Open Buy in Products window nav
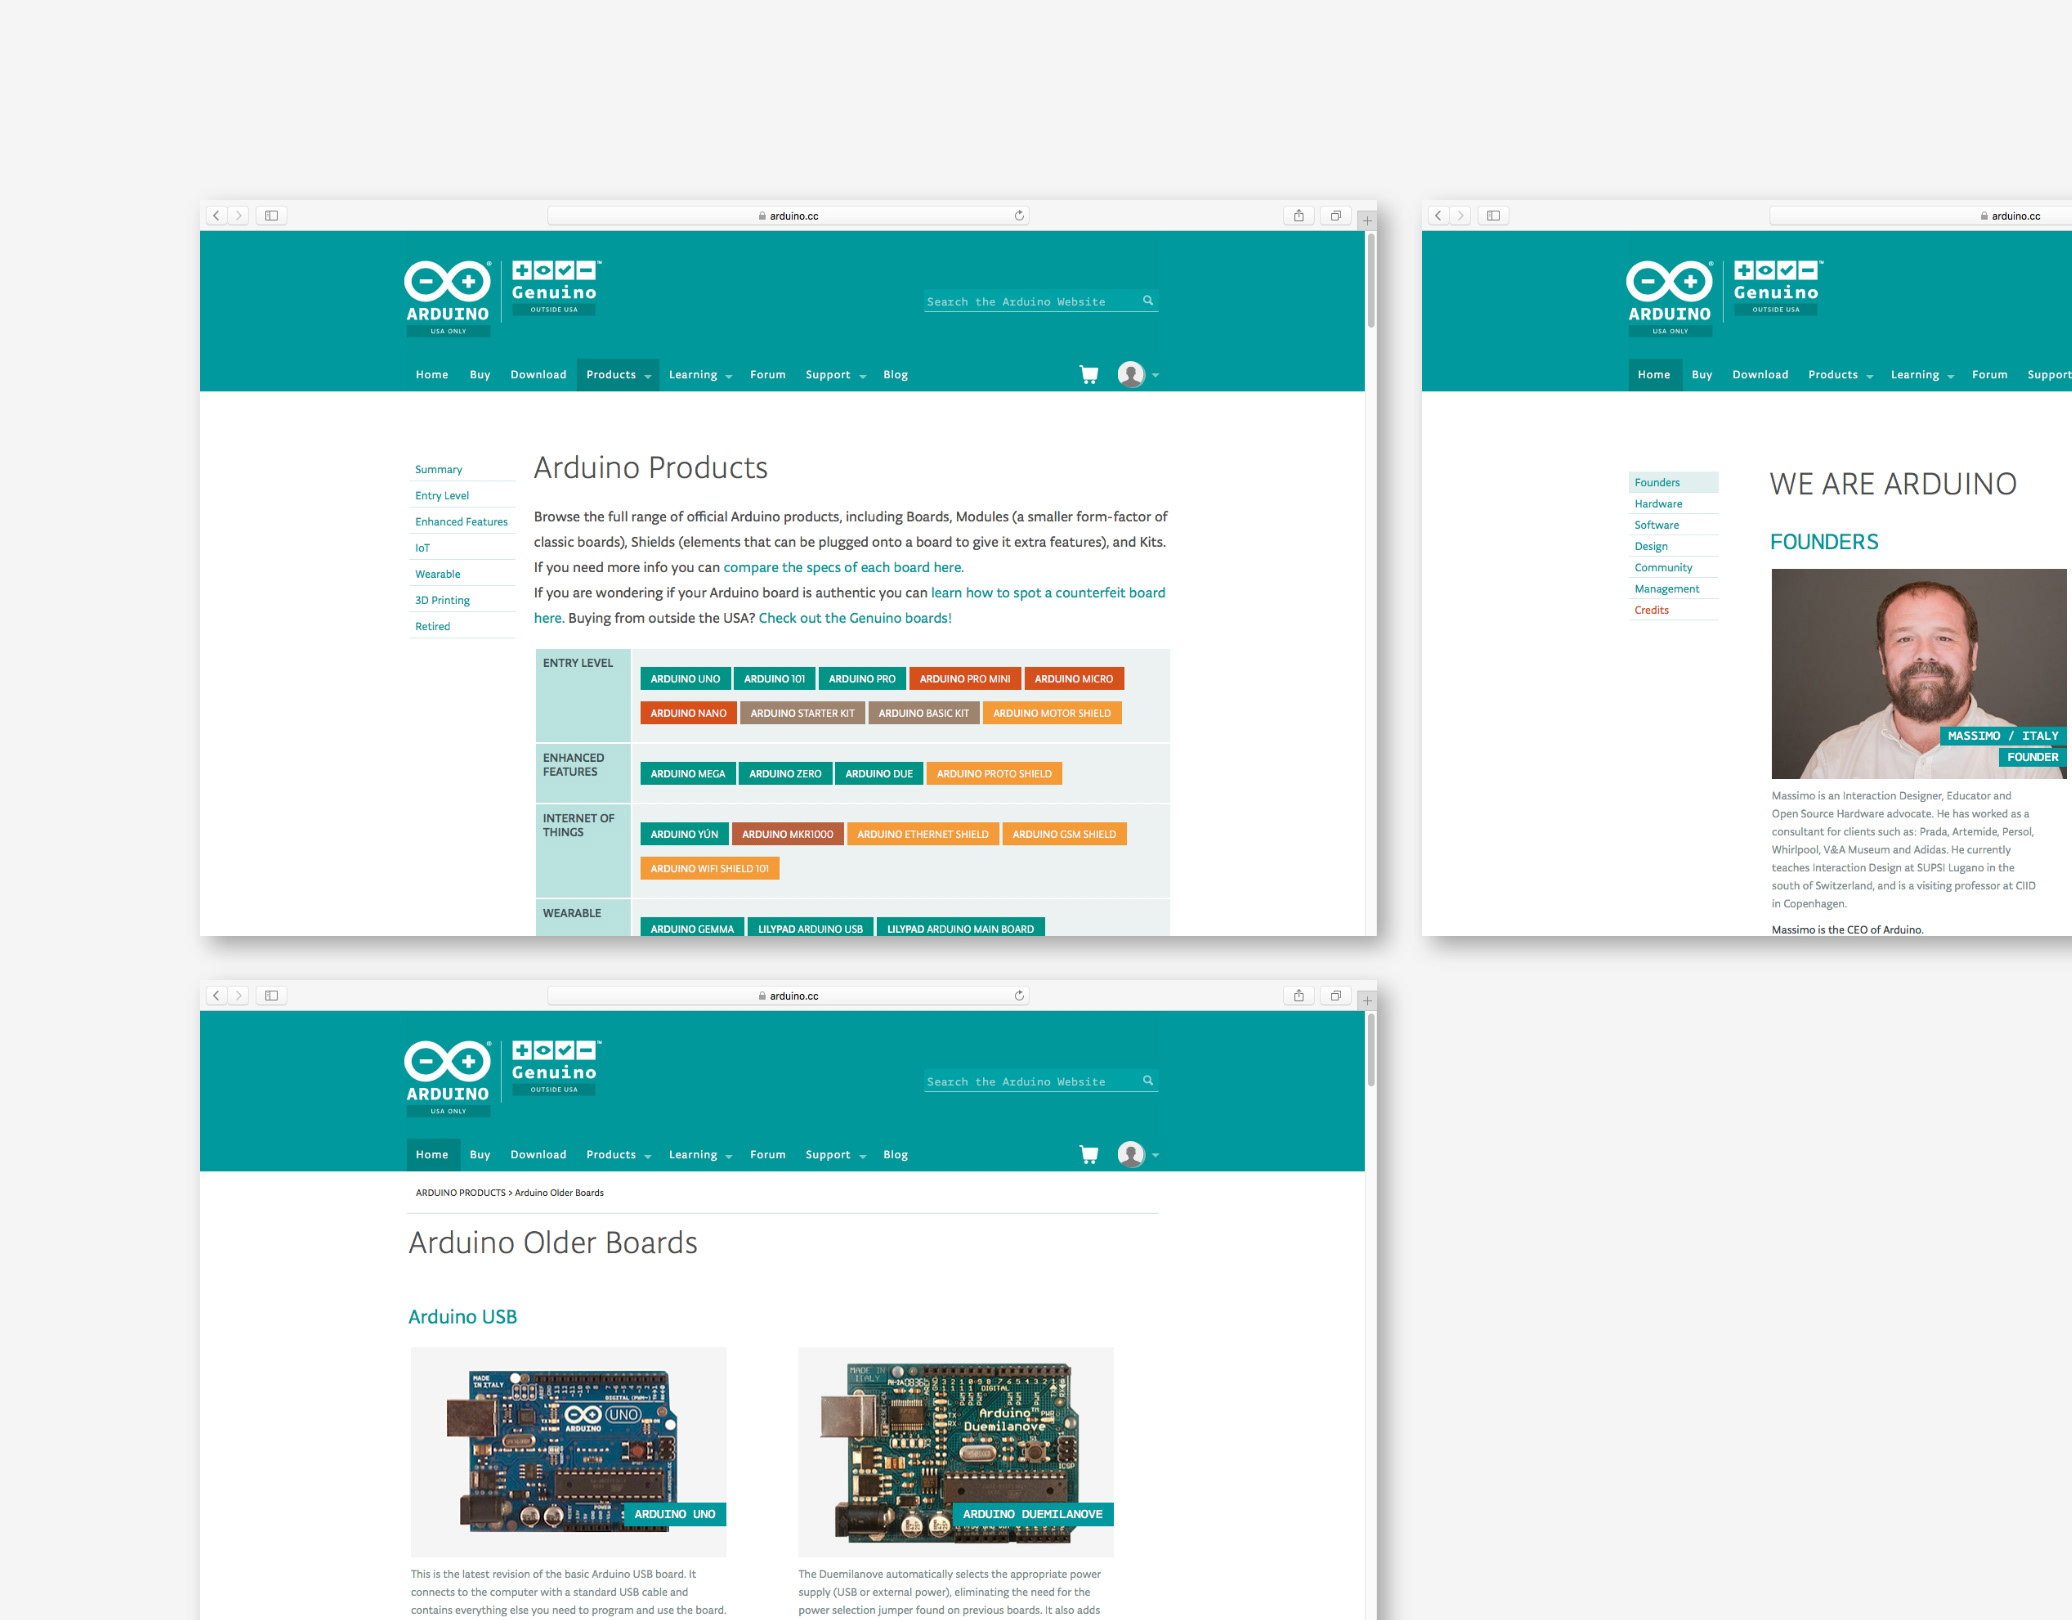The image size is (2072, 1620). [x=480, y=374]
